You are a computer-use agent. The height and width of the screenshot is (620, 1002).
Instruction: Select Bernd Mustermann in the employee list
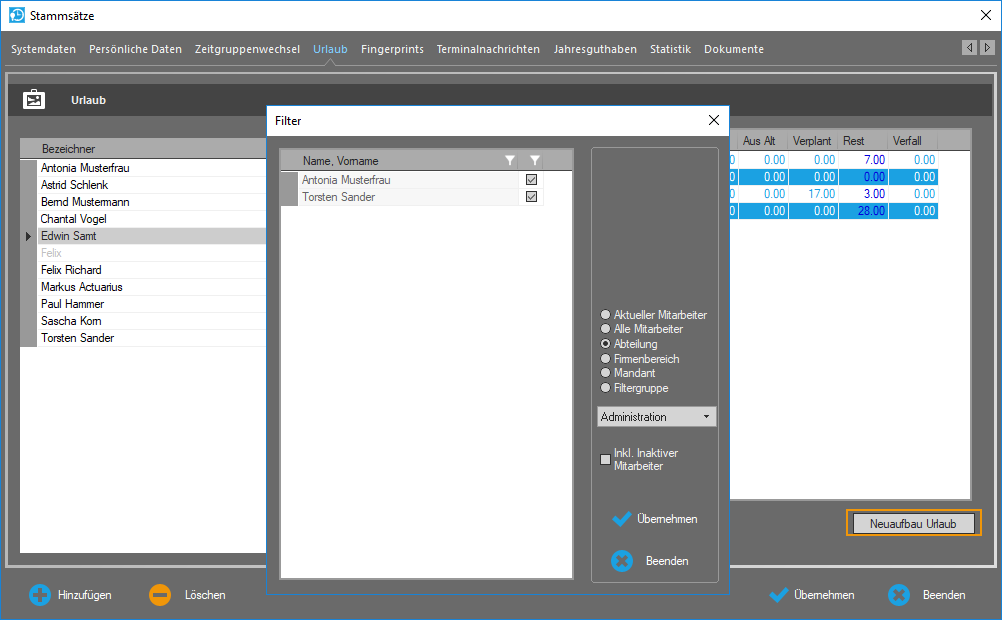click(x=85, y=202)
